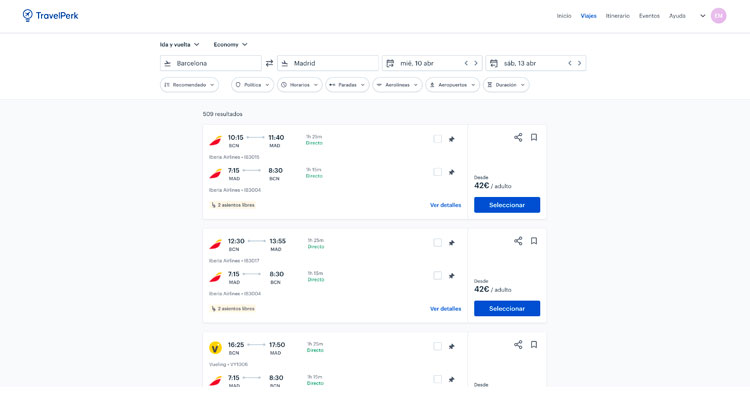Click 2 asientos libres badge in second card

[233, 309]
